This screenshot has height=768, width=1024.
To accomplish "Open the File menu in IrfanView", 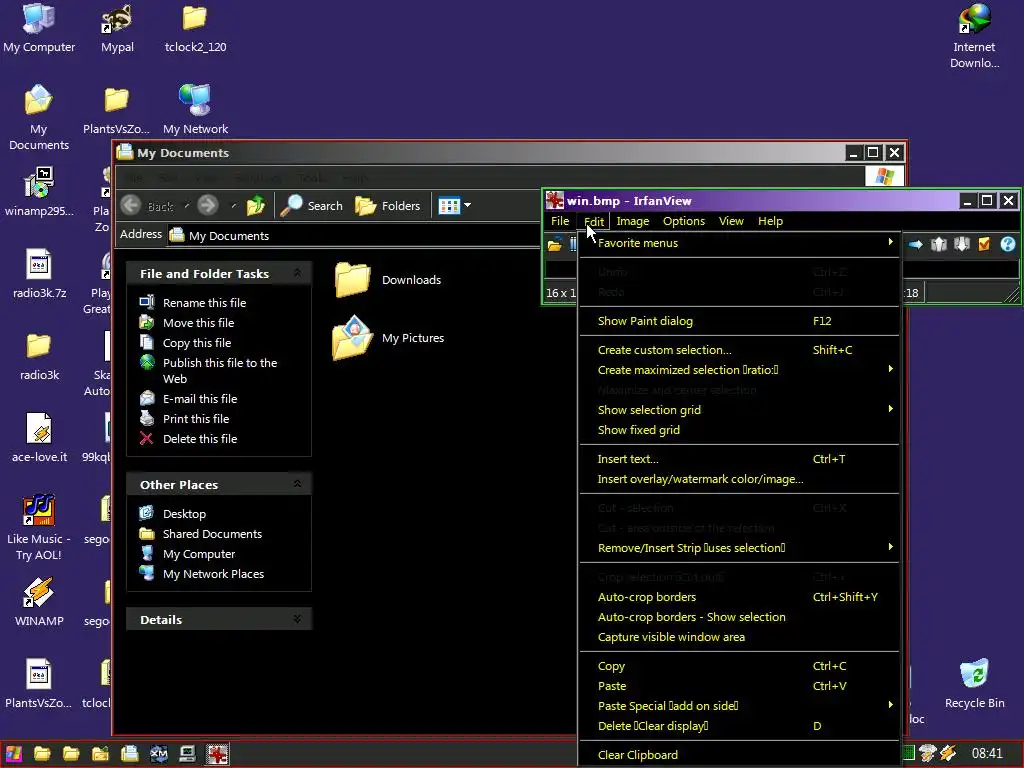I will 560,221.
